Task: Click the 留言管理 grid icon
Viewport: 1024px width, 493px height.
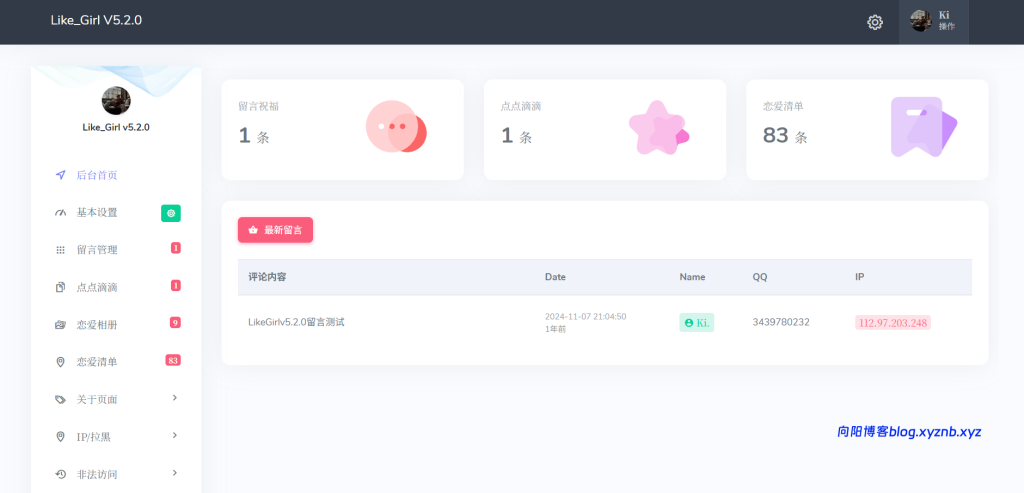Action: (61, 250)
